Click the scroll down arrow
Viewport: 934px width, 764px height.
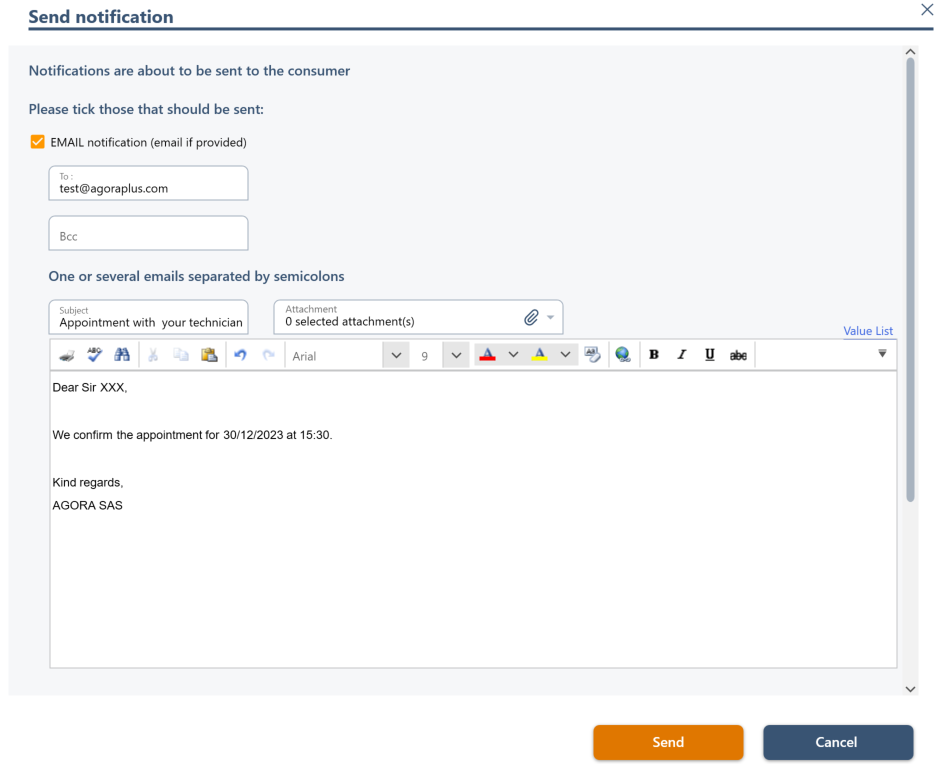click(x=910, y=689)
